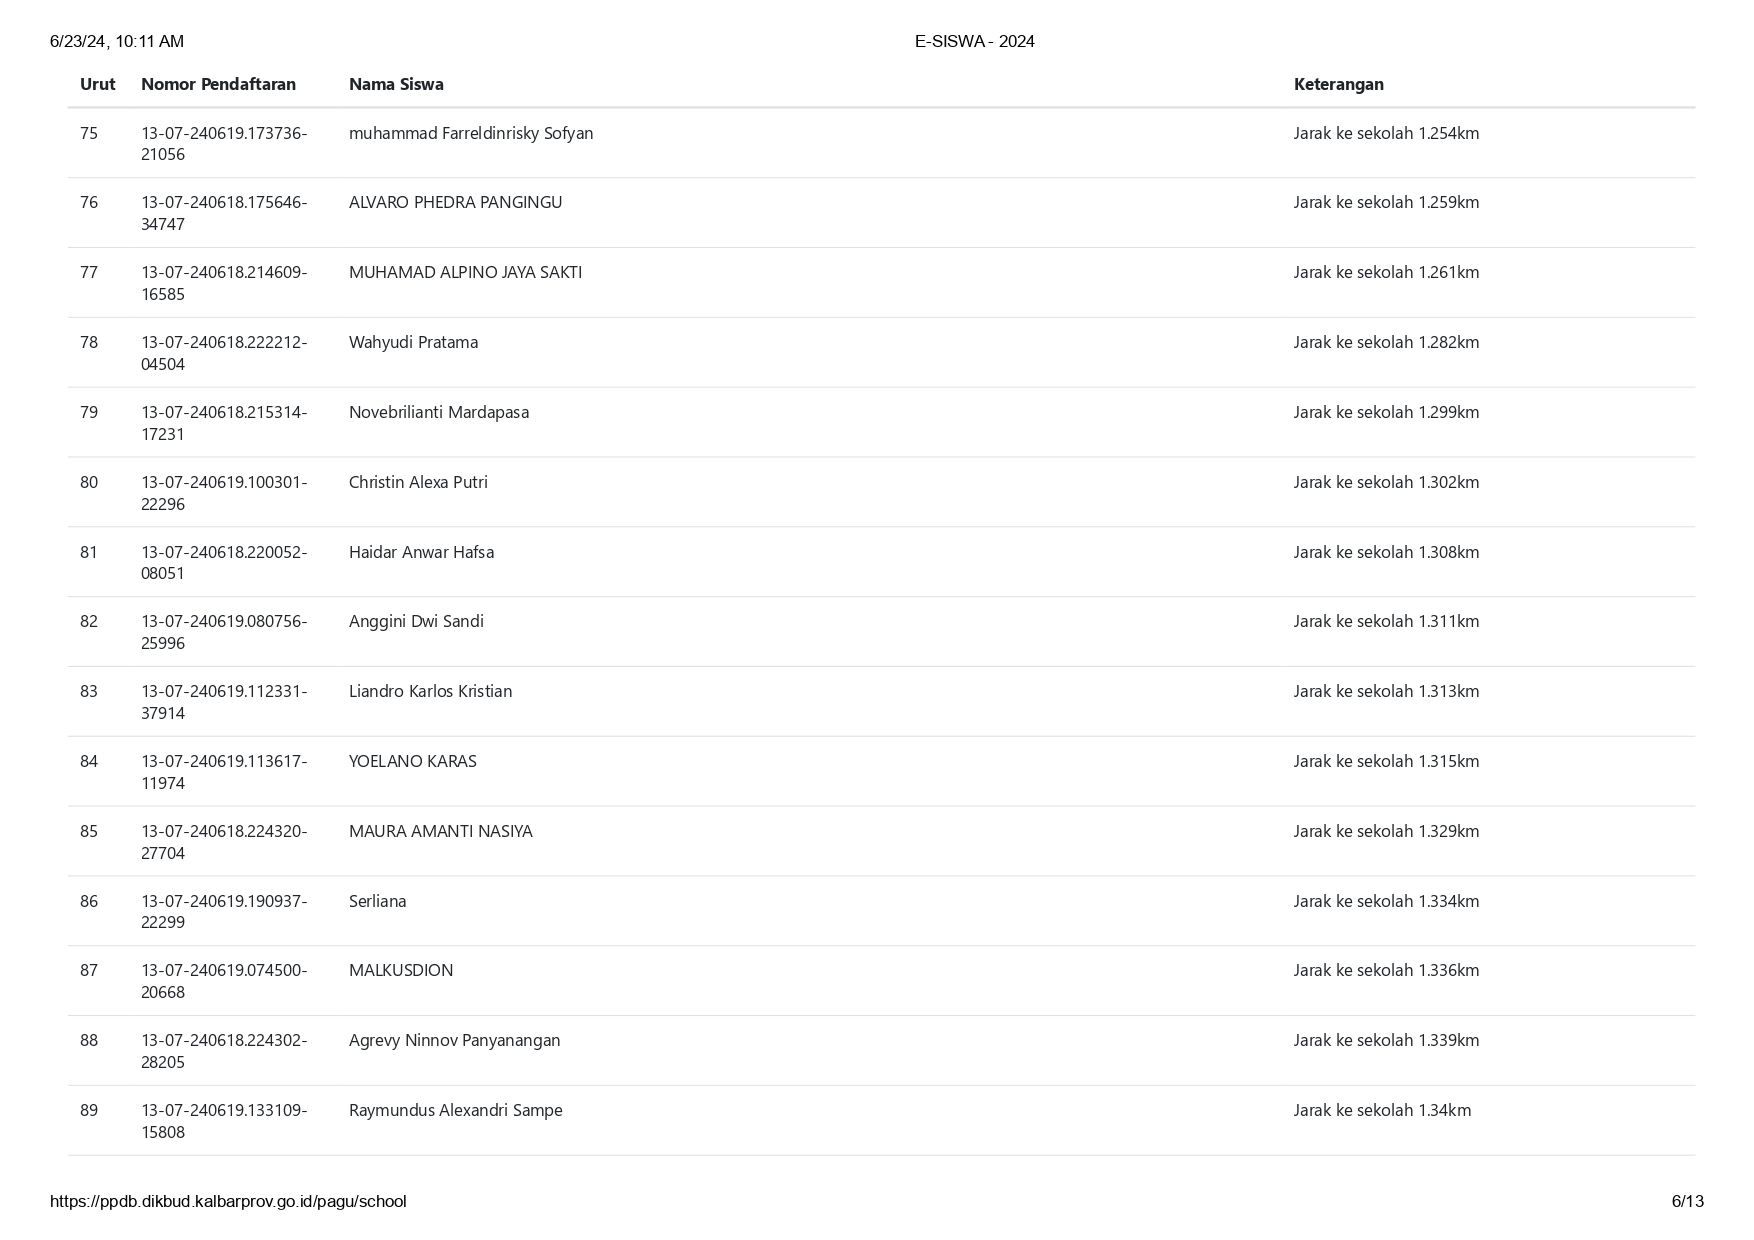
Task: Click registration number ending 11974
Action: point(224,772)
